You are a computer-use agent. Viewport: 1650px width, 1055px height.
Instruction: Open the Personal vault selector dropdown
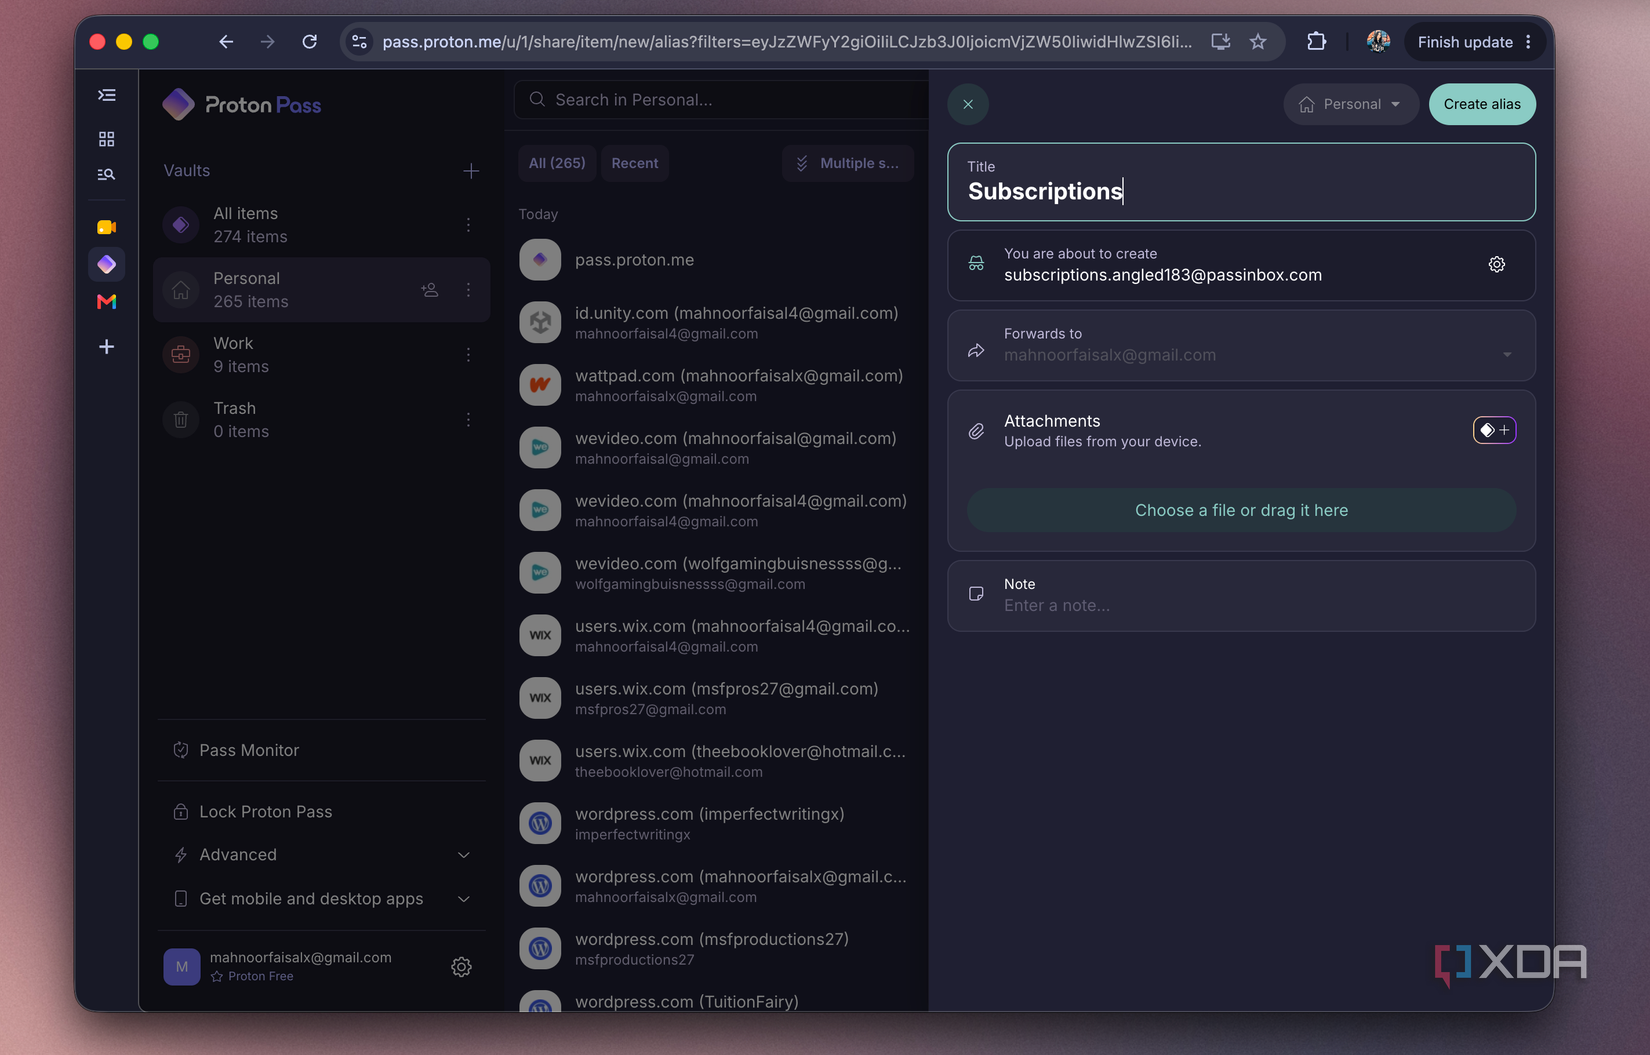1351,104
